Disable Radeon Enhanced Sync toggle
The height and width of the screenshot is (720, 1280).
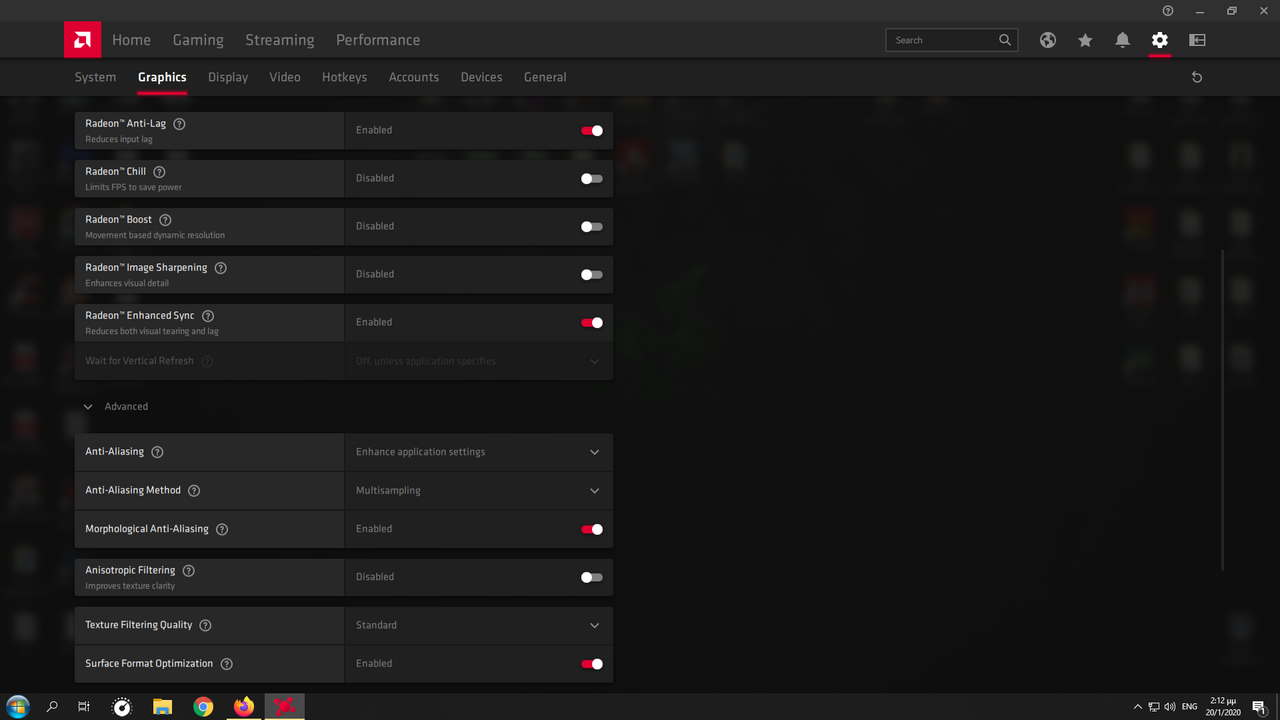coord(592,322)
